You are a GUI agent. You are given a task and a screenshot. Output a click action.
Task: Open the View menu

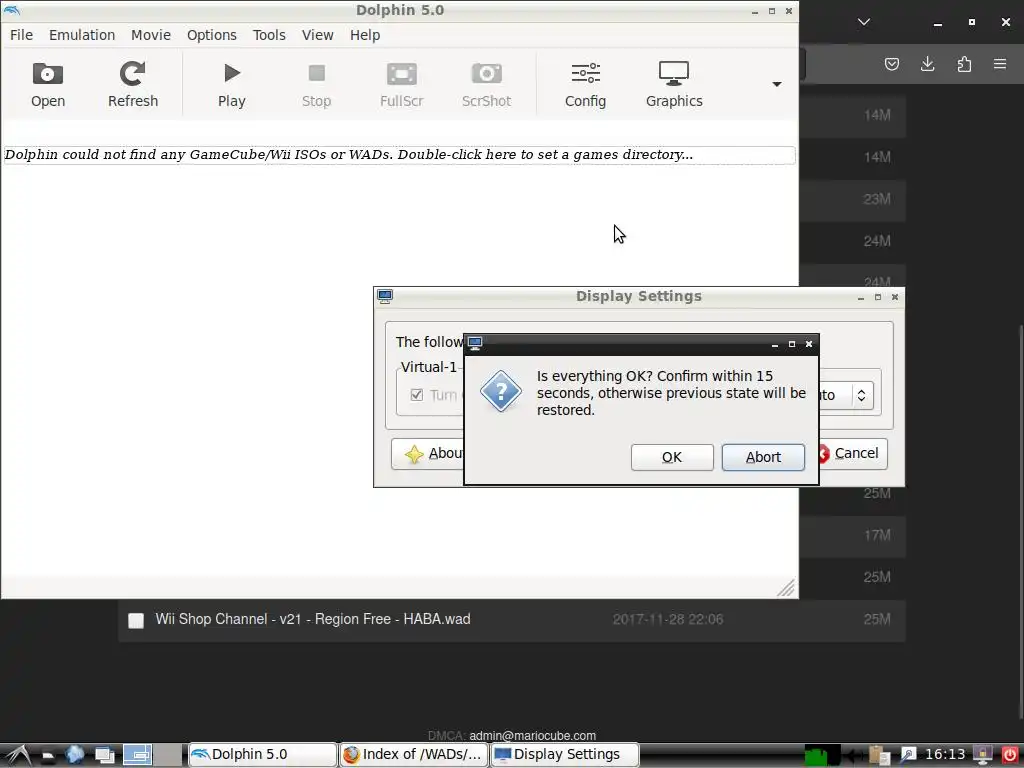click(317, 35)
